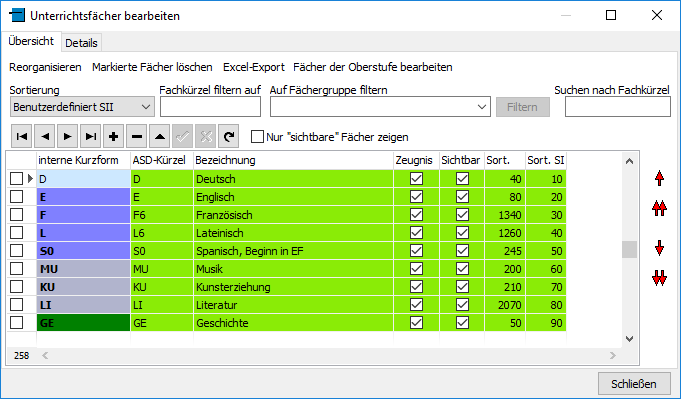Image resolution: width=681 pixels, height=399 pixels.
Task: Click horizontal scrollbar left arrow
Action: [x=45, y=356]
